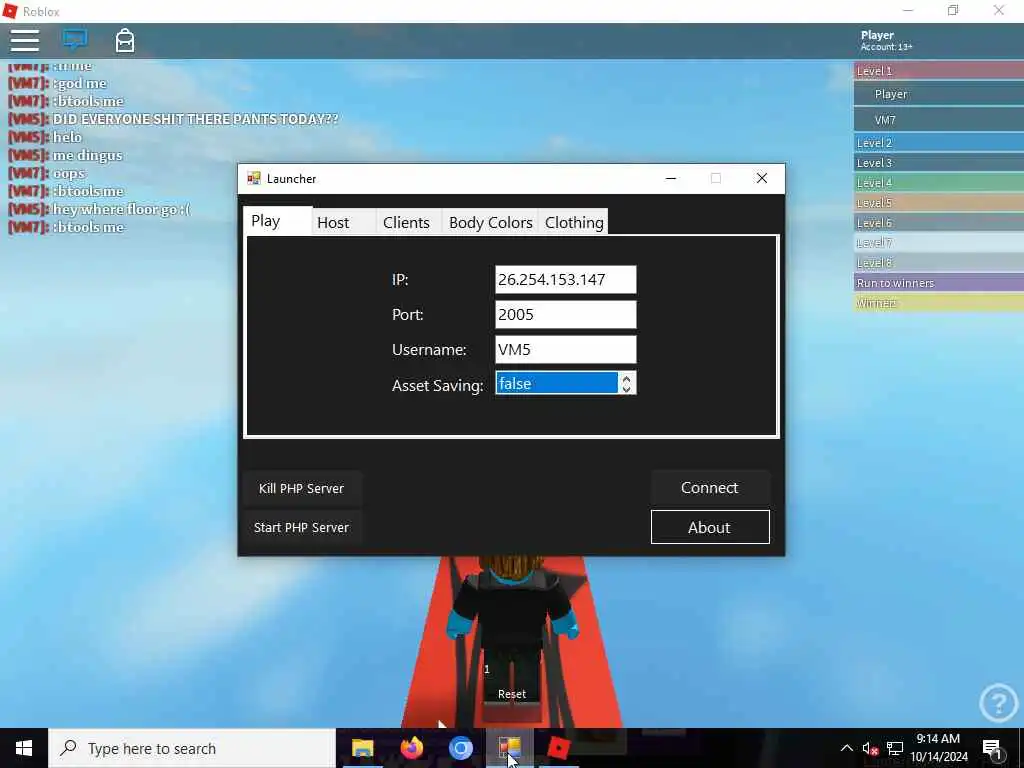This screenshot has height=768, width=1024.
Task: Click the IP address input field
Action: point(566,280)
